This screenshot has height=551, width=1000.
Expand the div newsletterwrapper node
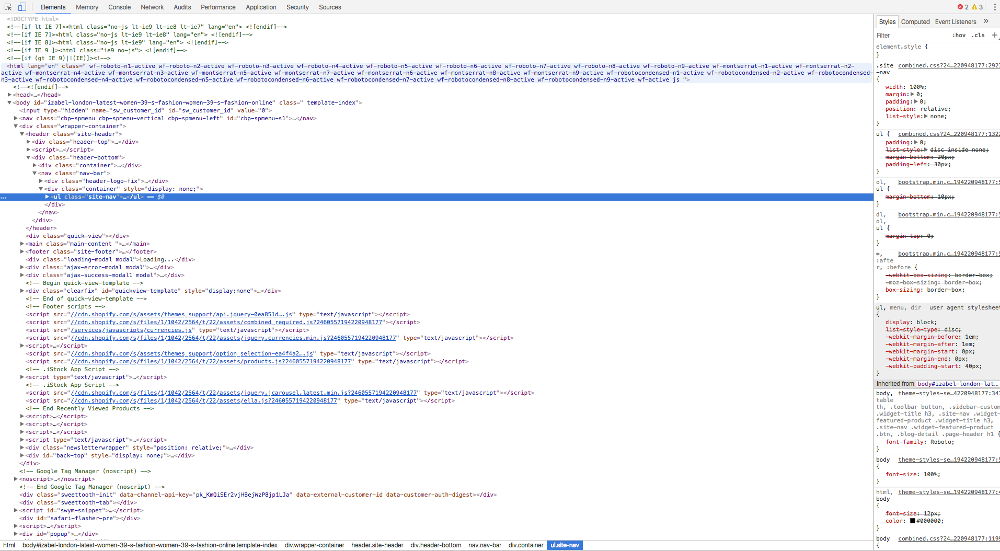point(22,448)
